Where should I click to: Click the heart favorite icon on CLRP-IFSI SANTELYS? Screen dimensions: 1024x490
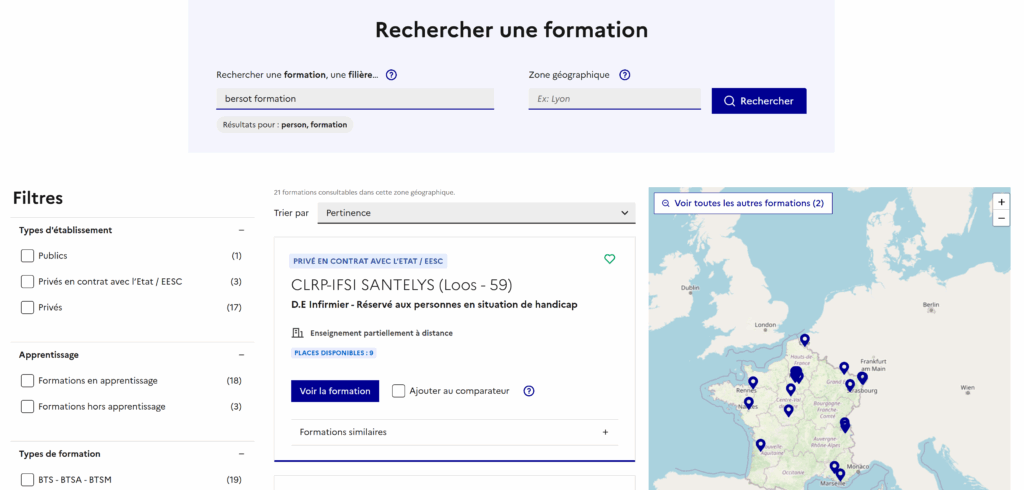tap(610, 259)
